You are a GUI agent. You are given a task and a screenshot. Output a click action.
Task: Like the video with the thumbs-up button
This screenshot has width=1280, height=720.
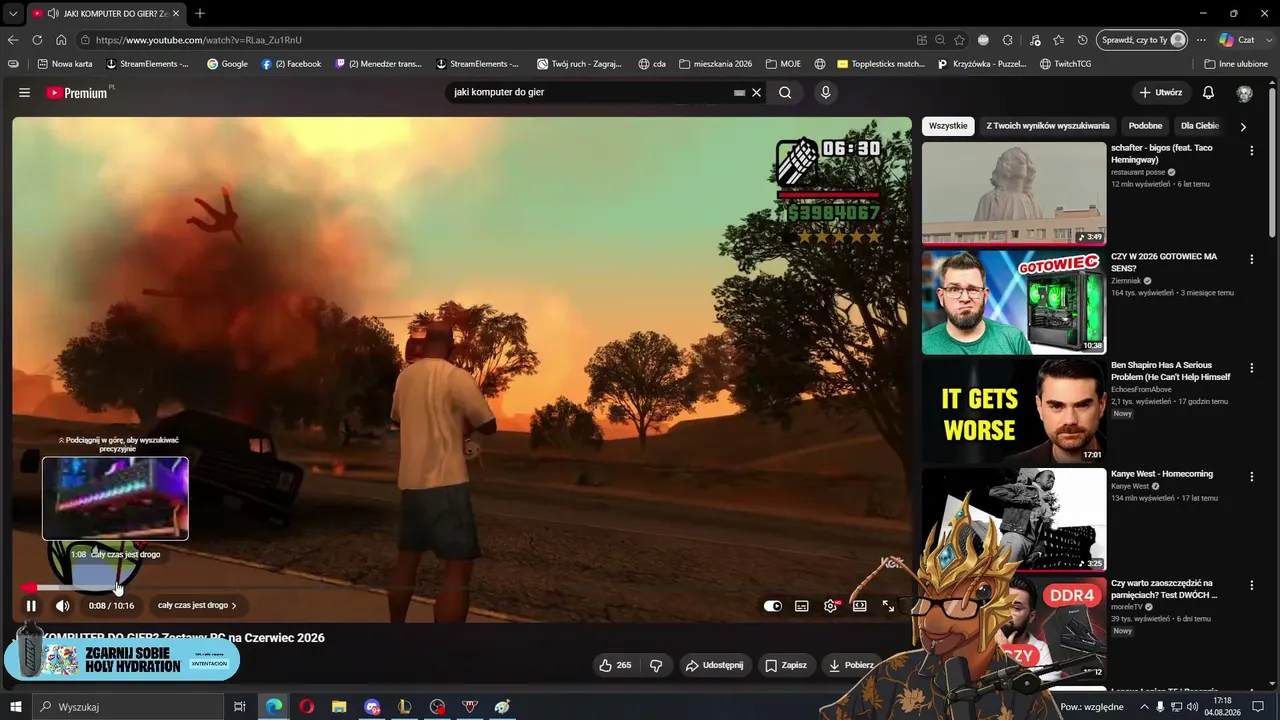[615, 665]
